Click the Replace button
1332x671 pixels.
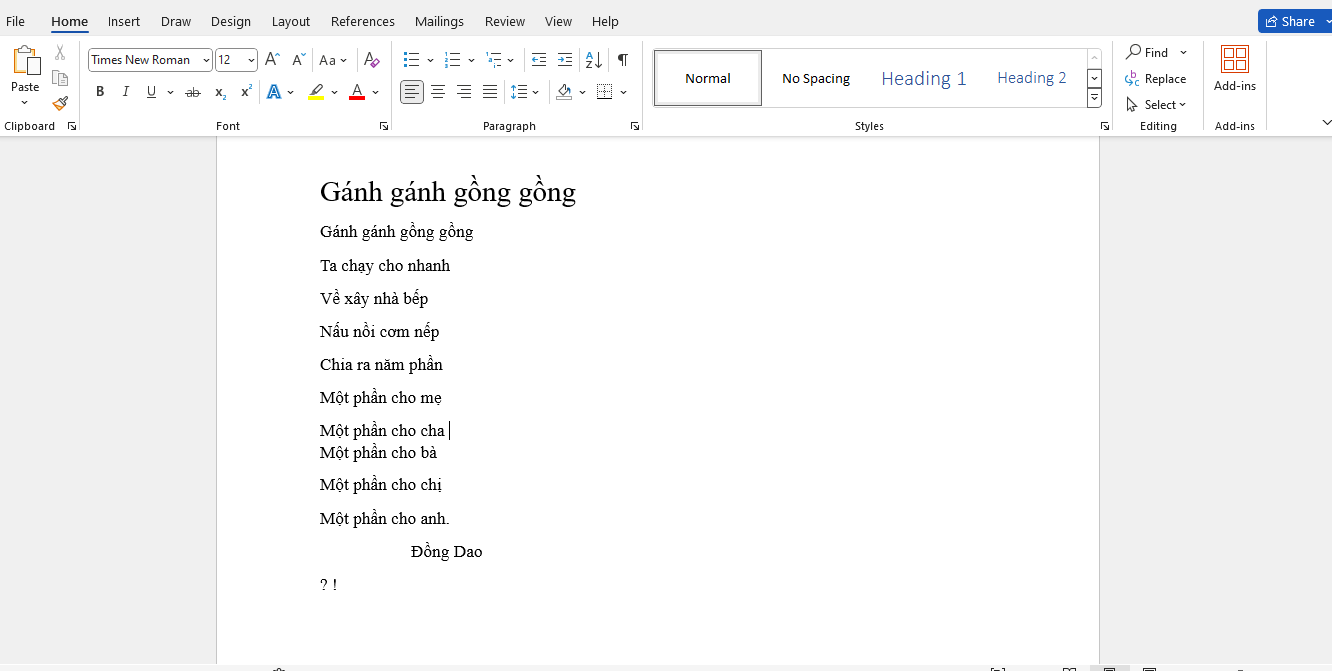pos(1156,79)
